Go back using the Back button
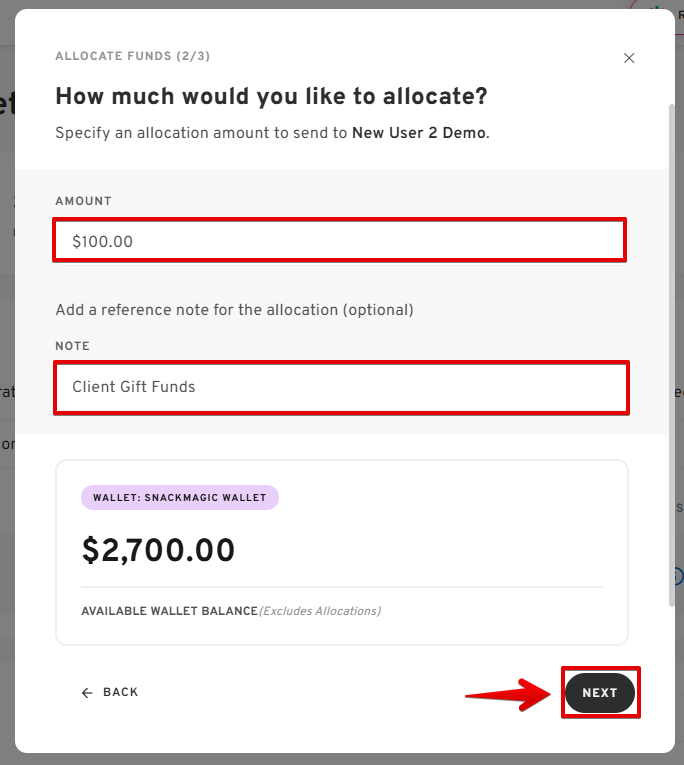The width and height of the screenshot is (684, 765). coord(120,692)
